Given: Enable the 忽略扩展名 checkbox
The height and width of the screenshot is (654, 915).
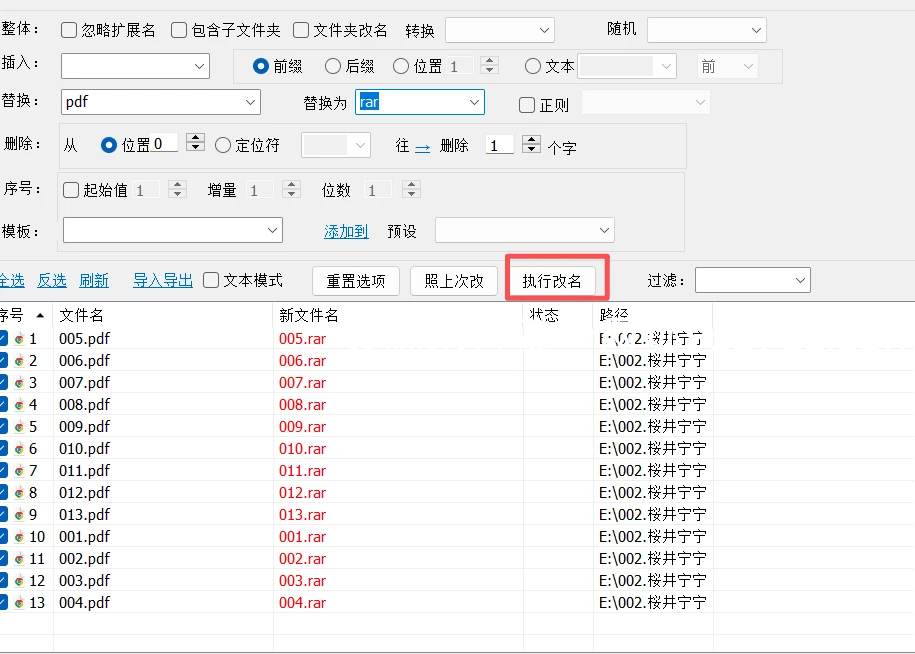Looking at the screenshot, I should click(68, 30).
